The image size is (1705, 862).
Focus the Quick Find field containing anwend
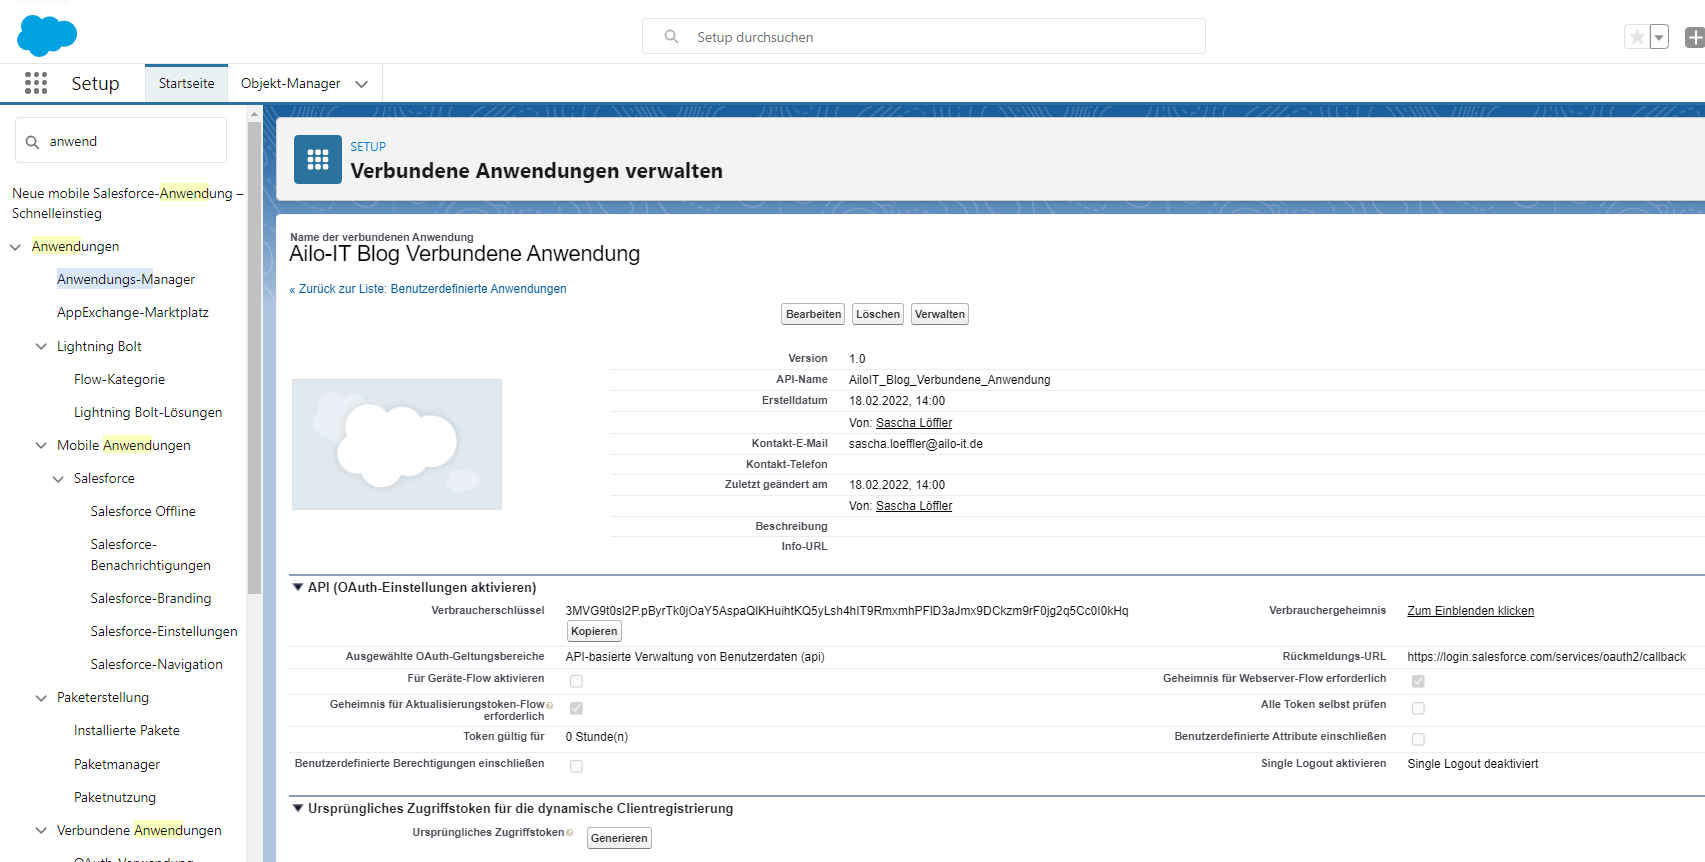click(x=121, y=141)
